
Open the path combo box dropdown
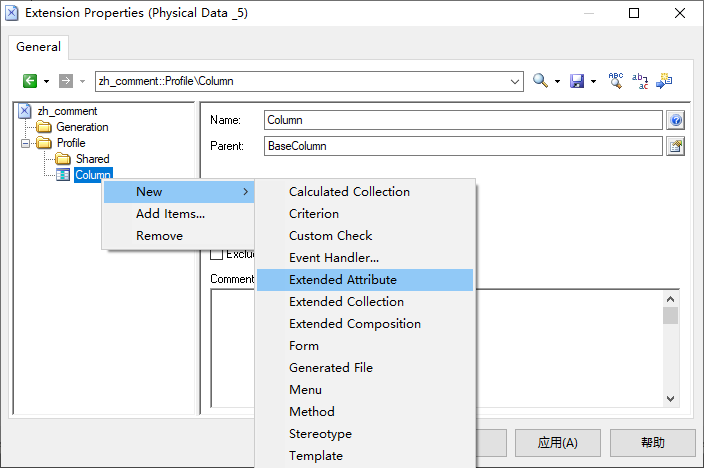(515, 81)
